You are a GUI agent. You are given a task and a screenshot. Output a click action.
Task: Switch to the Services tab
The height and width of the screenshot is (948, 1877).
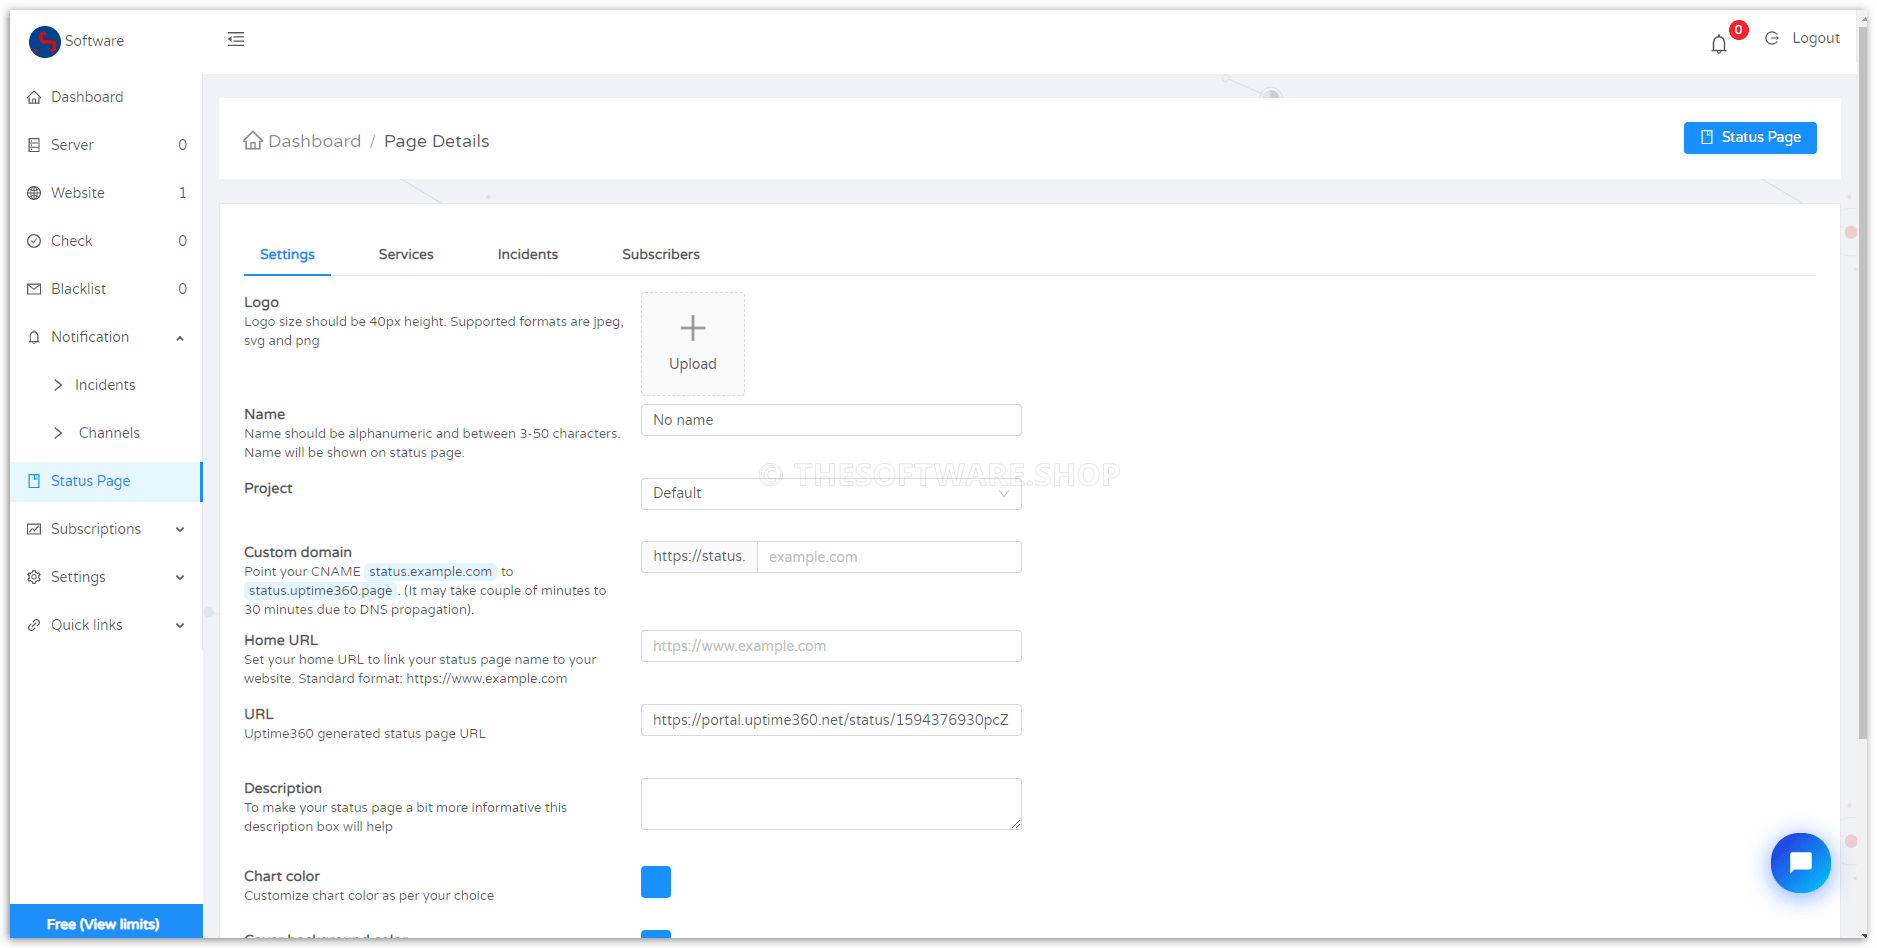(405, 254)
